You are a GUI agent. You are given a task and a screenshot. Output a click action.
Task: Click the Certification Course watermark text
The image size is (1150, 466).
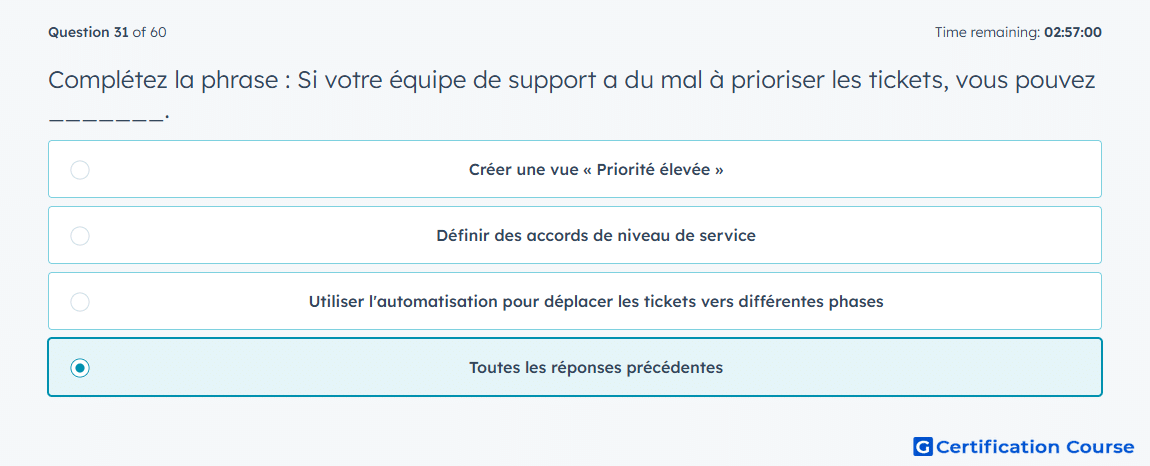pos(1035,446)
